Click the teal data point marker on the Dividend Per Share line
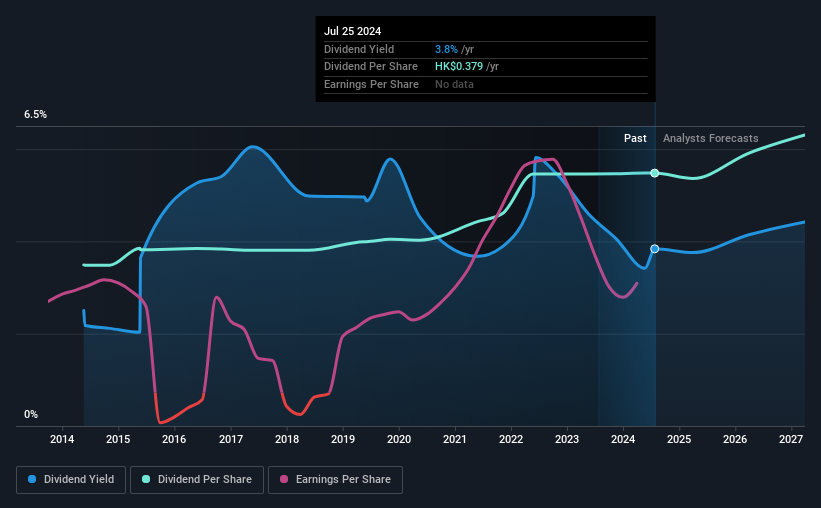 (654, 173)
